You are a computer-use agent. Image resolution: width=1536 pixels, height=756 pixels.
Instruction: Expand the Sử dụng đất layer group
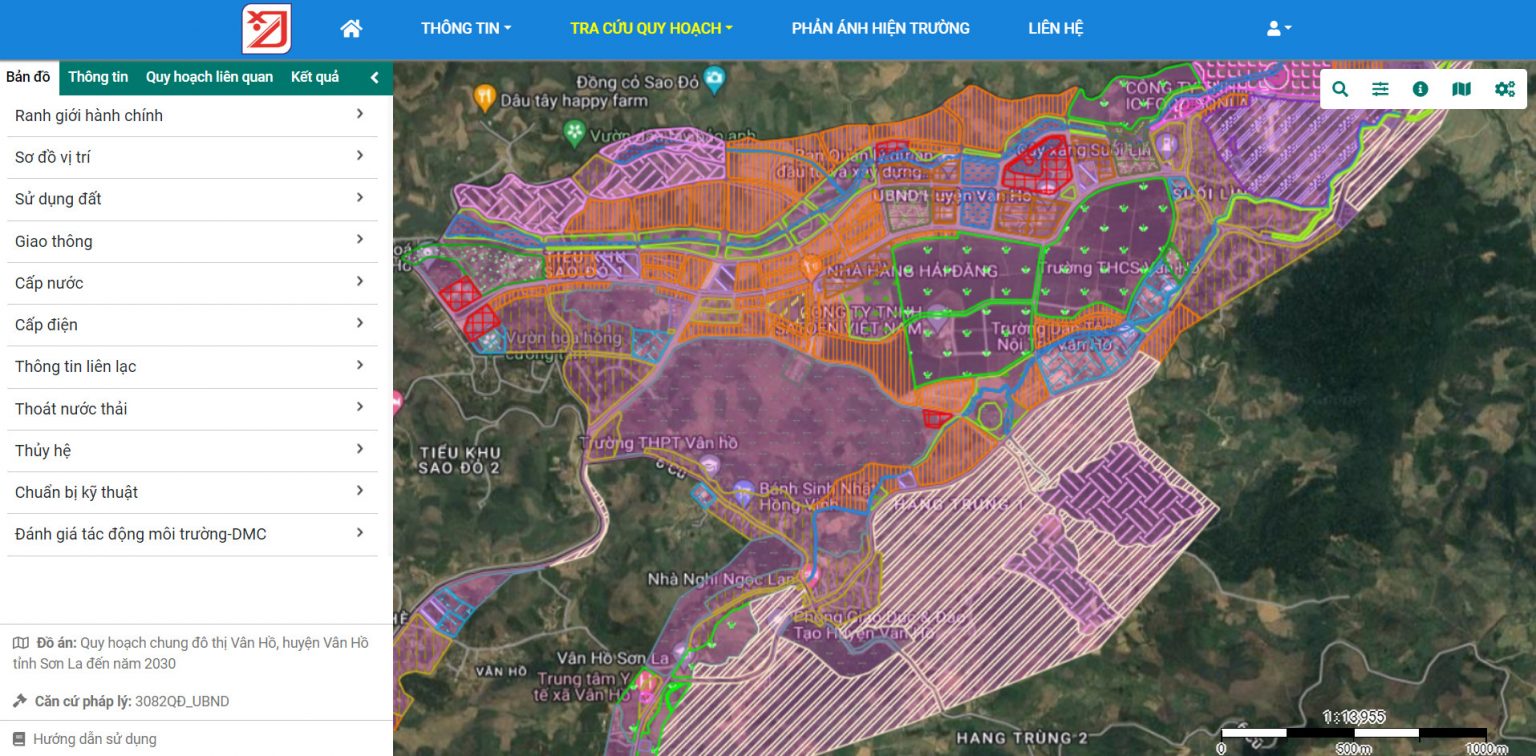pos(190,199)
